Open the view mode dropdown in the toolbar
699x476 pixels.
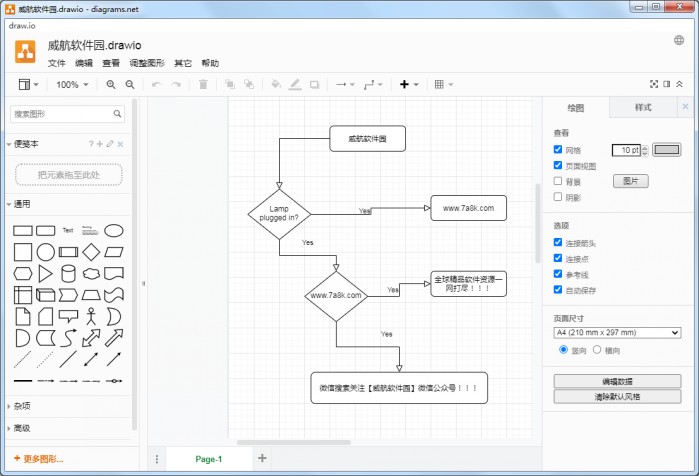[x=29, y=84]
